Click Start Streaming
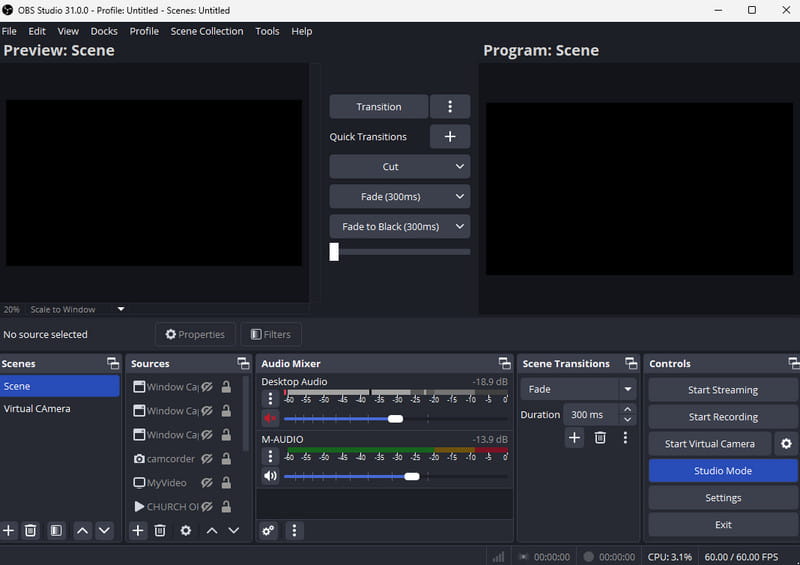The height and width of the screenshot is (565, 800). coord(722,390)
